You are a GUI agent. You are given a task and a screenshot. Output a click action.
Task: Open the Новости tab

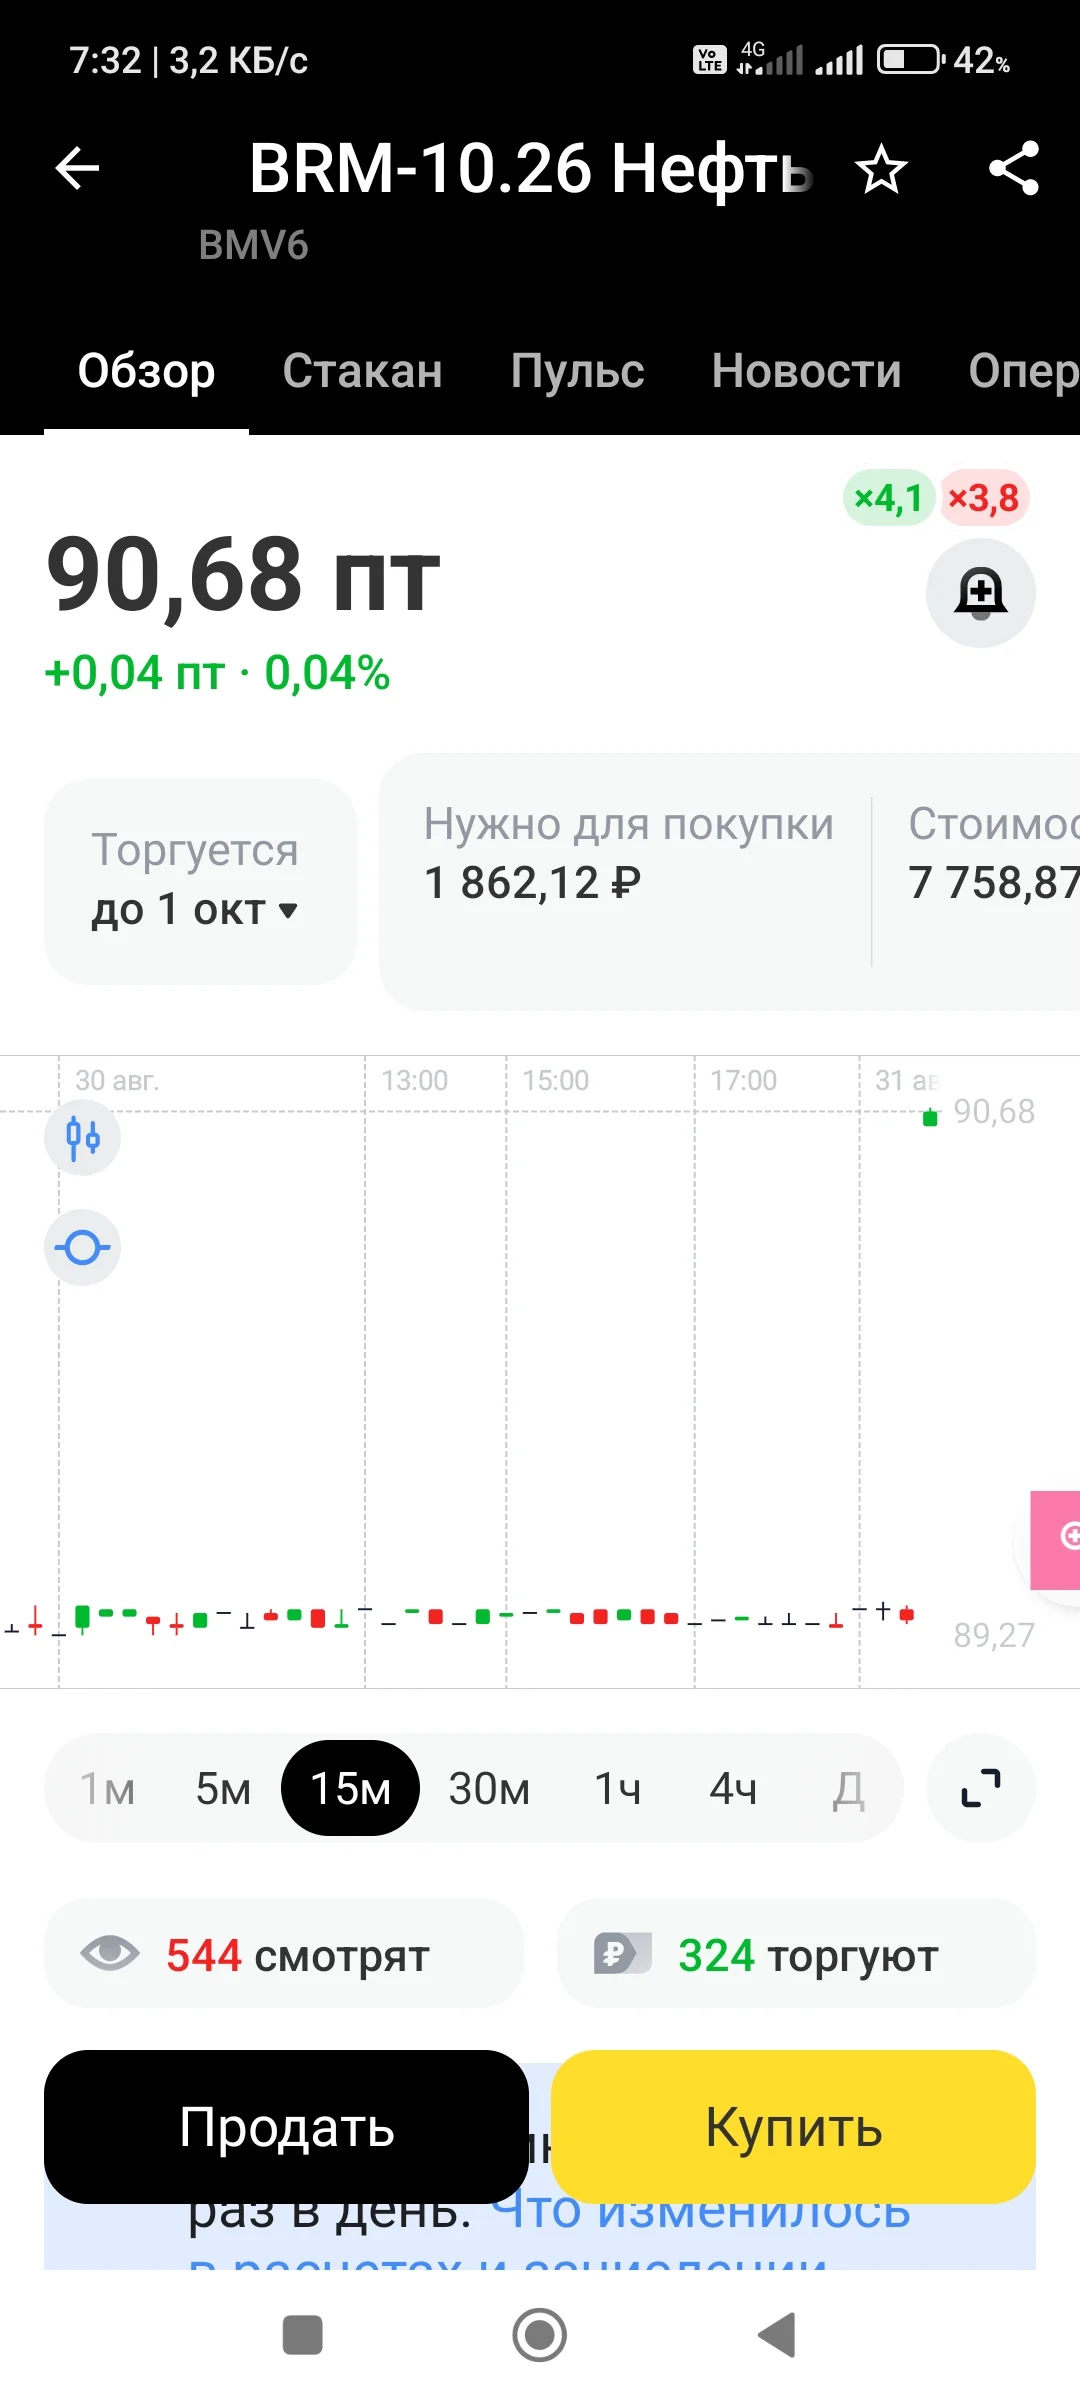pos(806,371)
